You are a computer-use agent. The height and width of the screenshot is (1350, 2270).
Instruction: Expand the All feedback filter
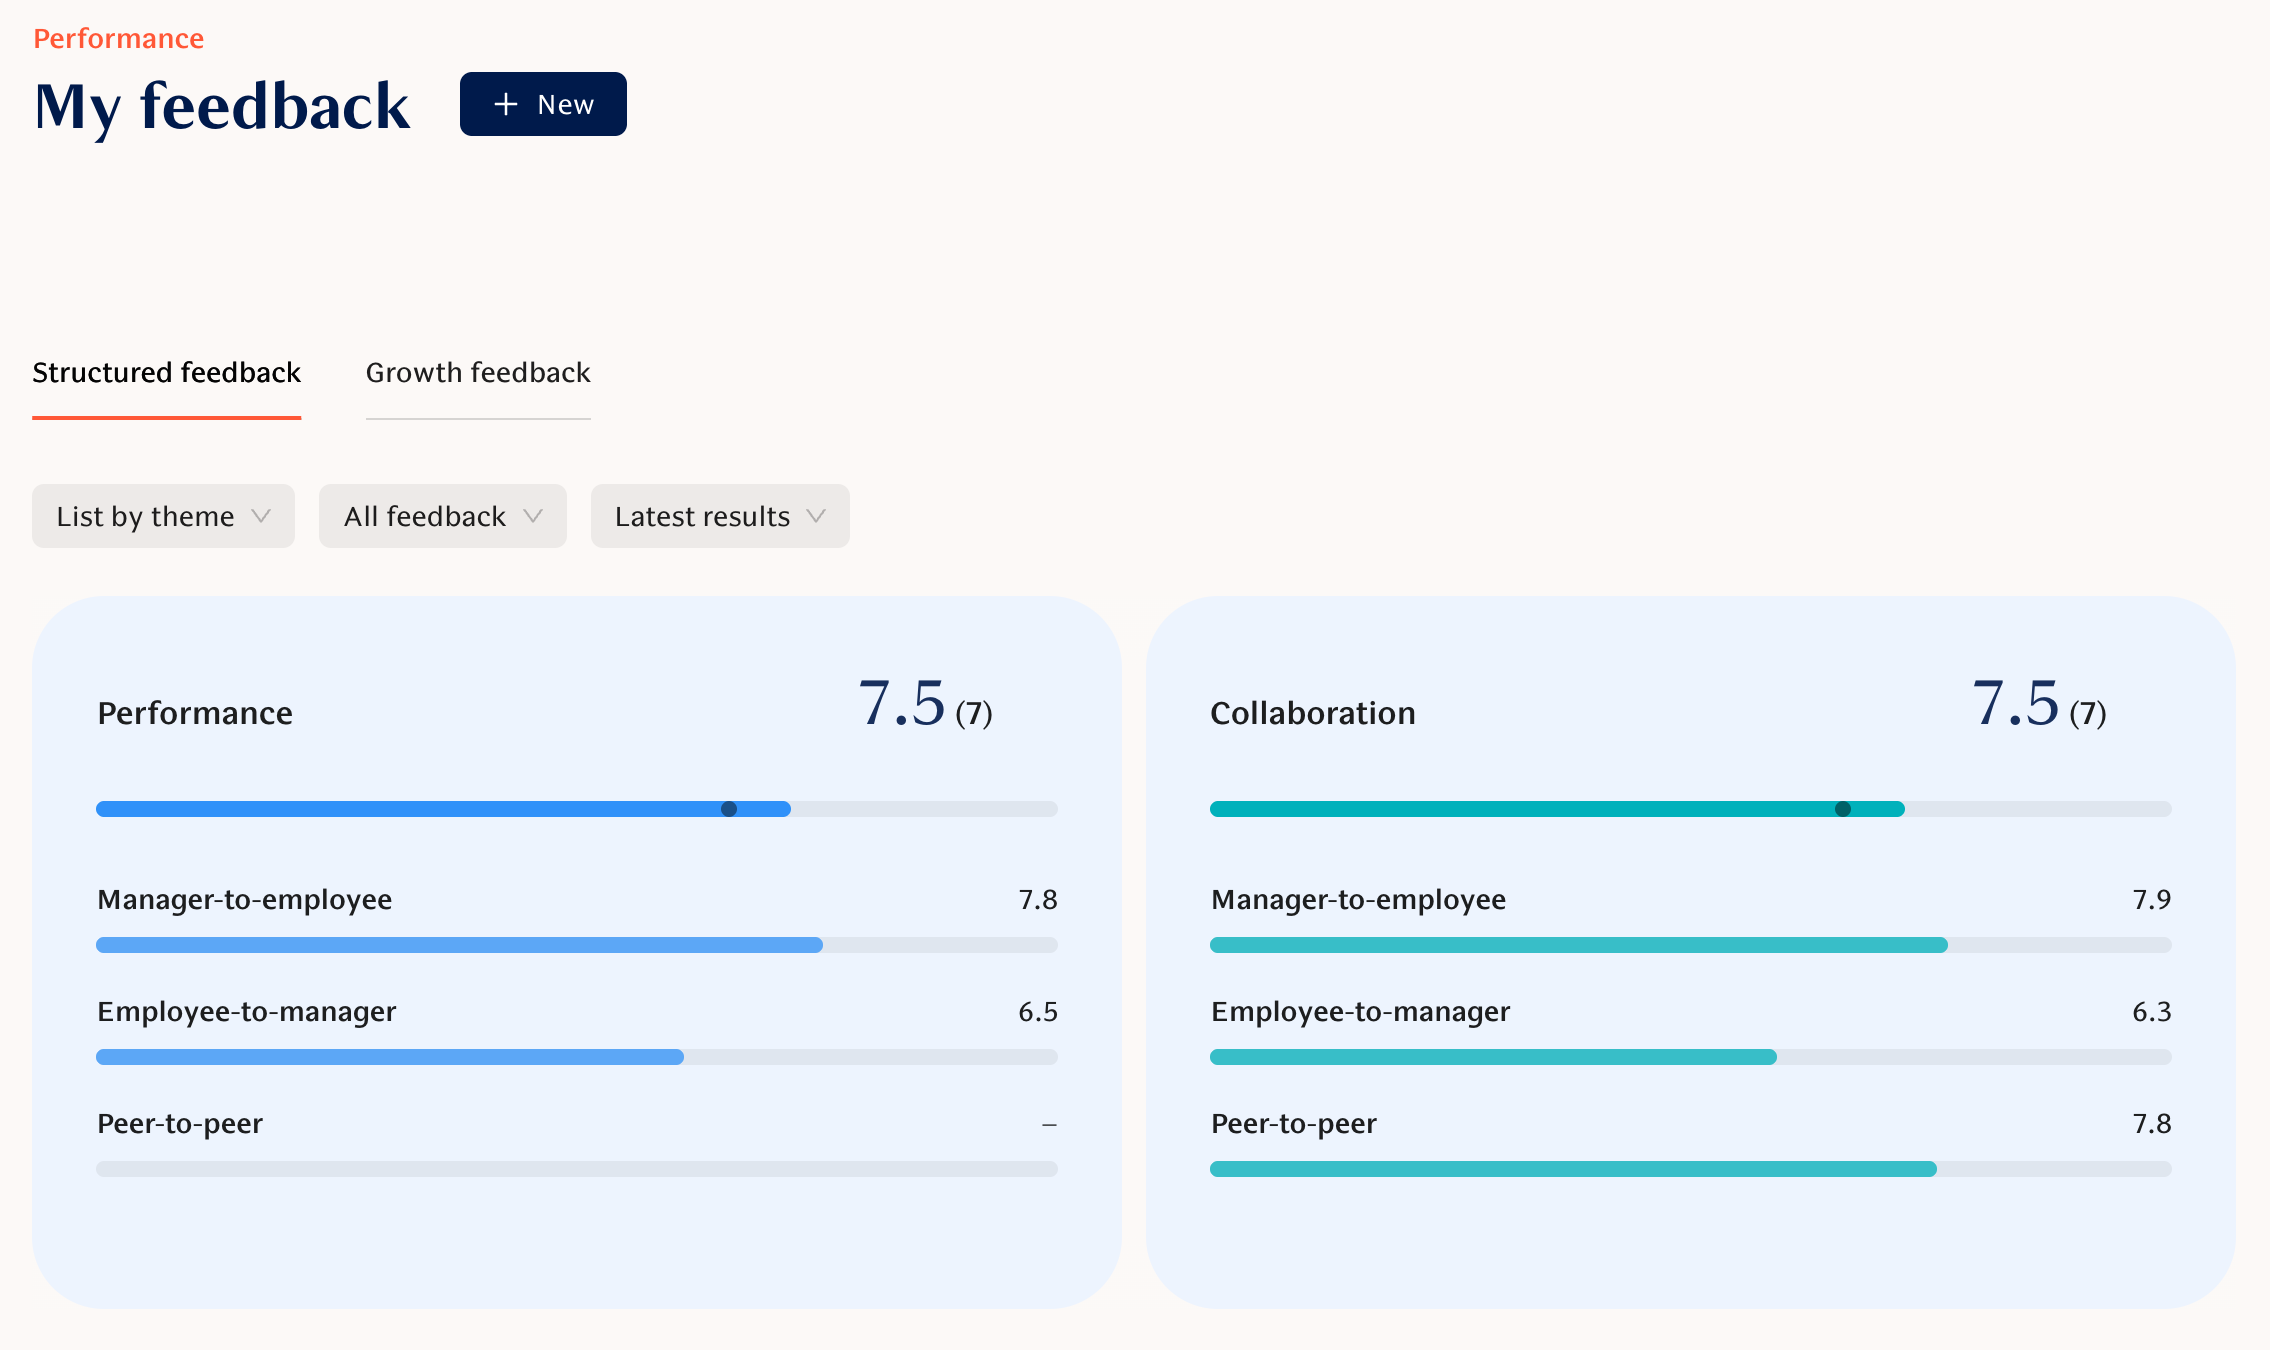tap(442, 516)
